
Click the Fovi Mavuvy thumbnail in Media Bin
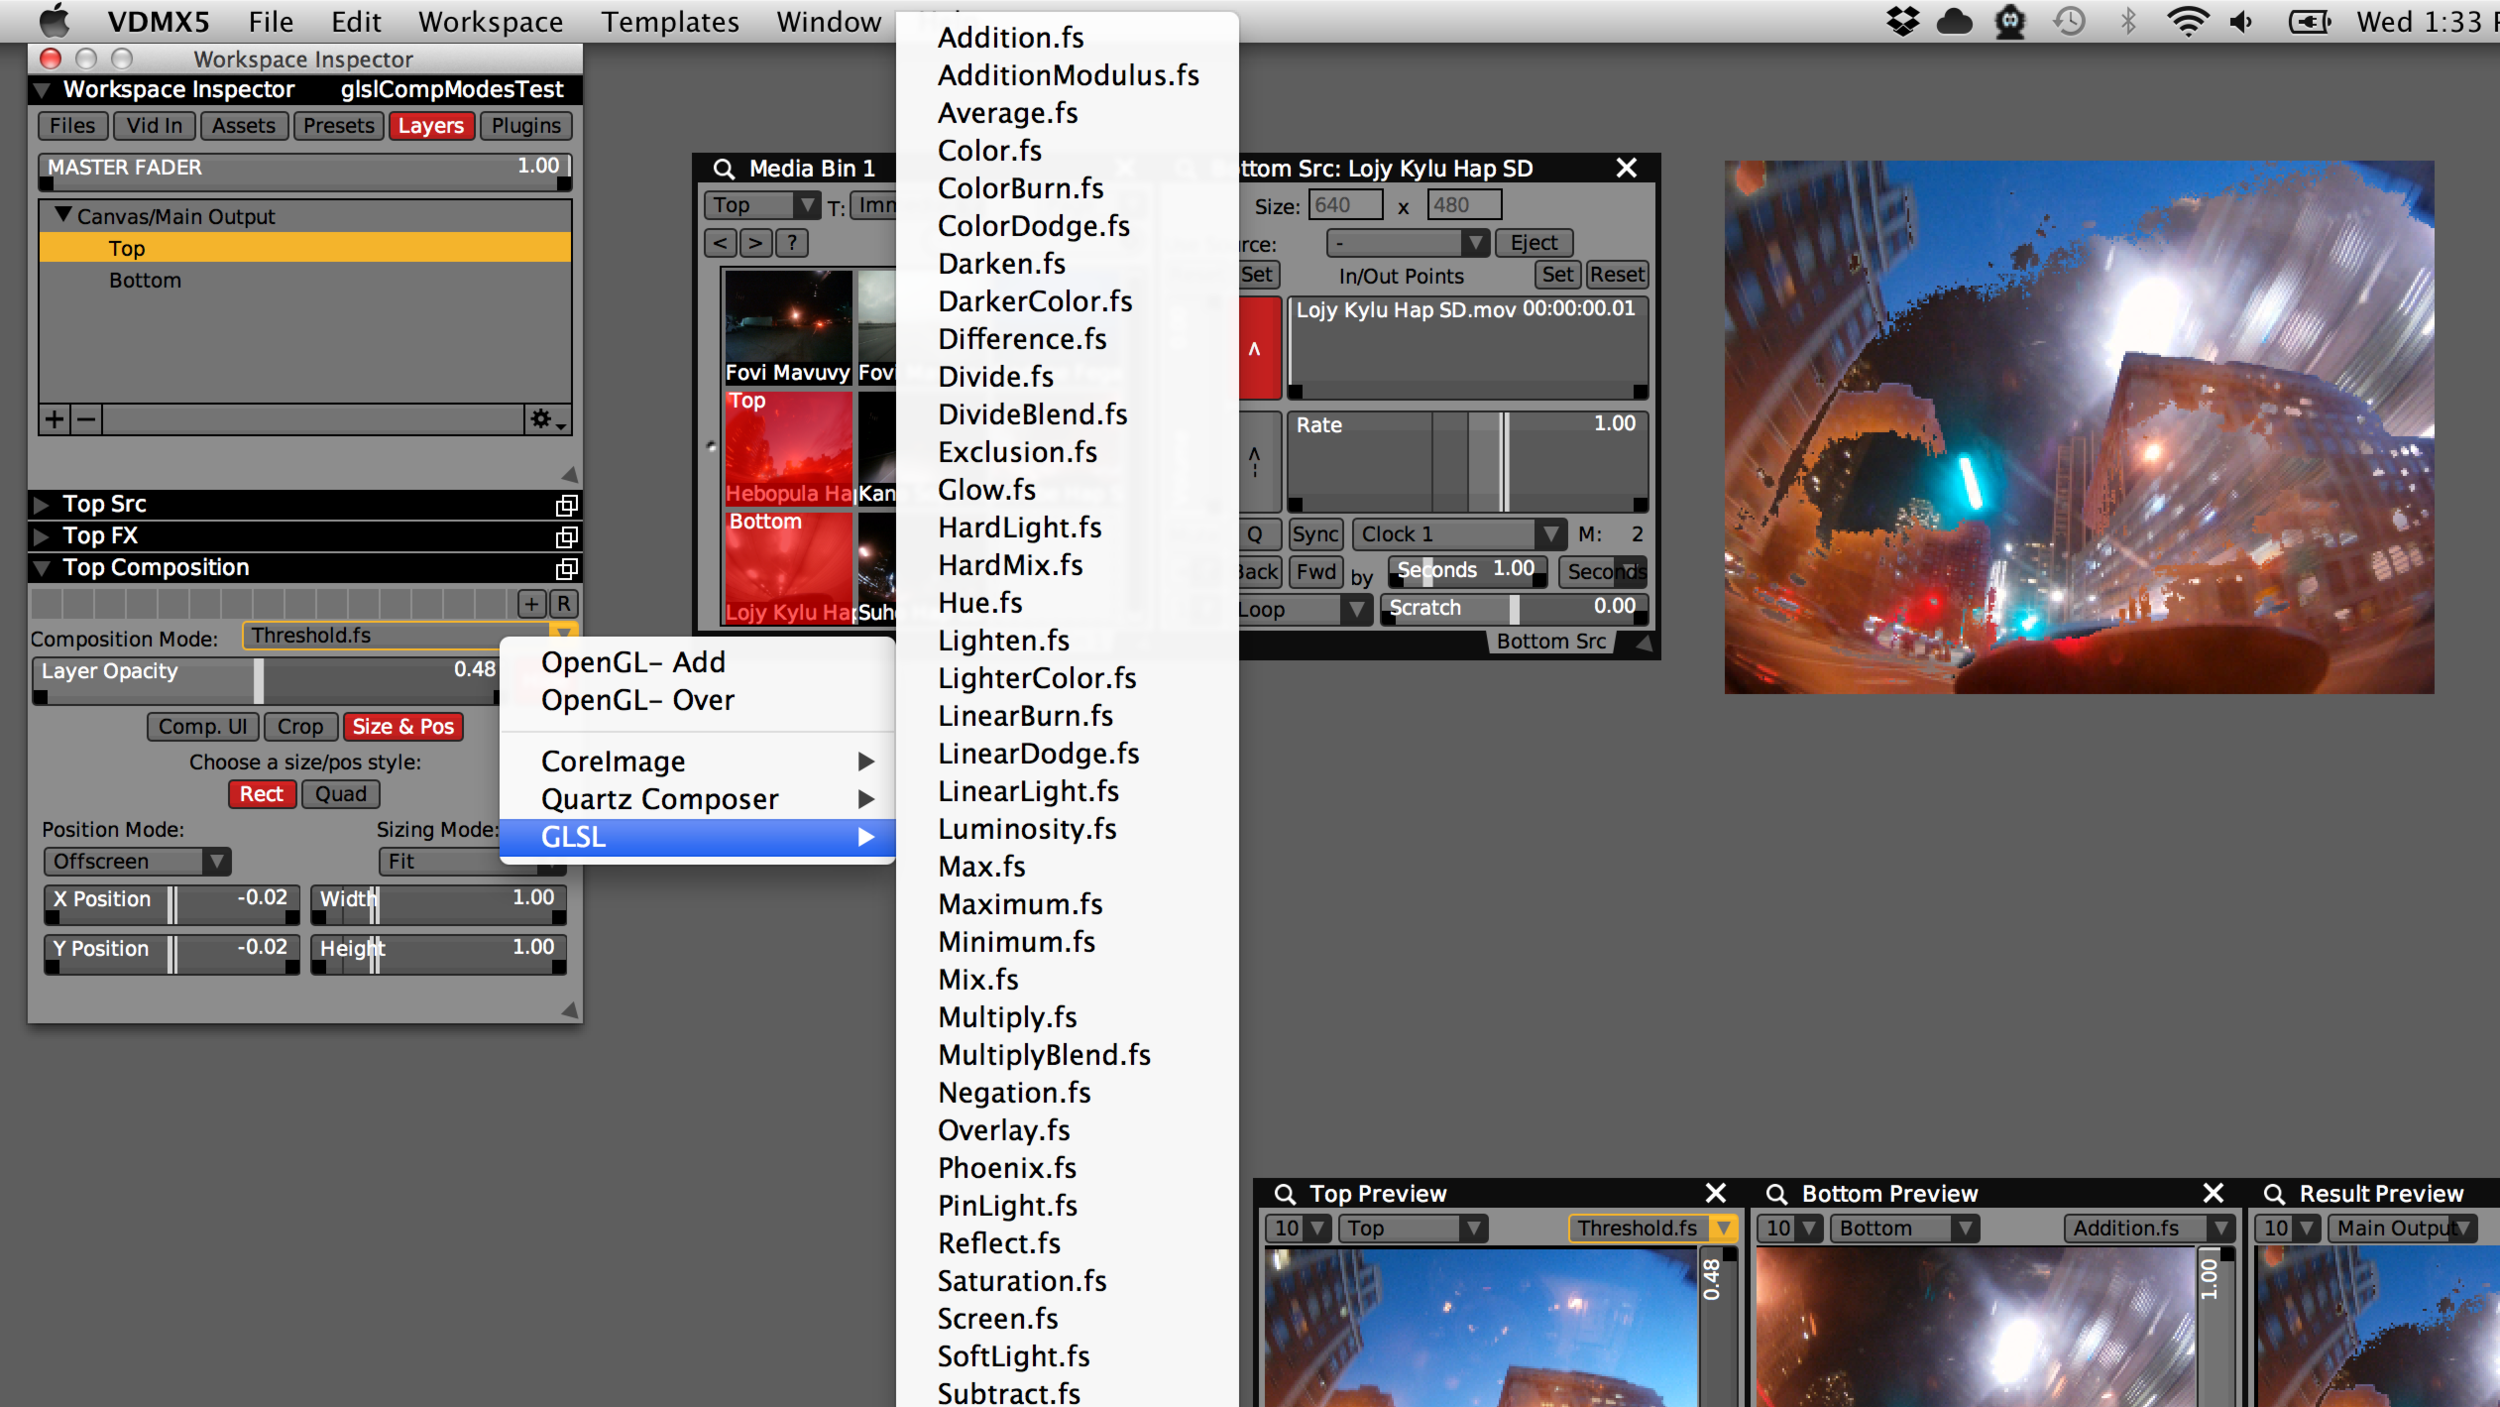788,326
